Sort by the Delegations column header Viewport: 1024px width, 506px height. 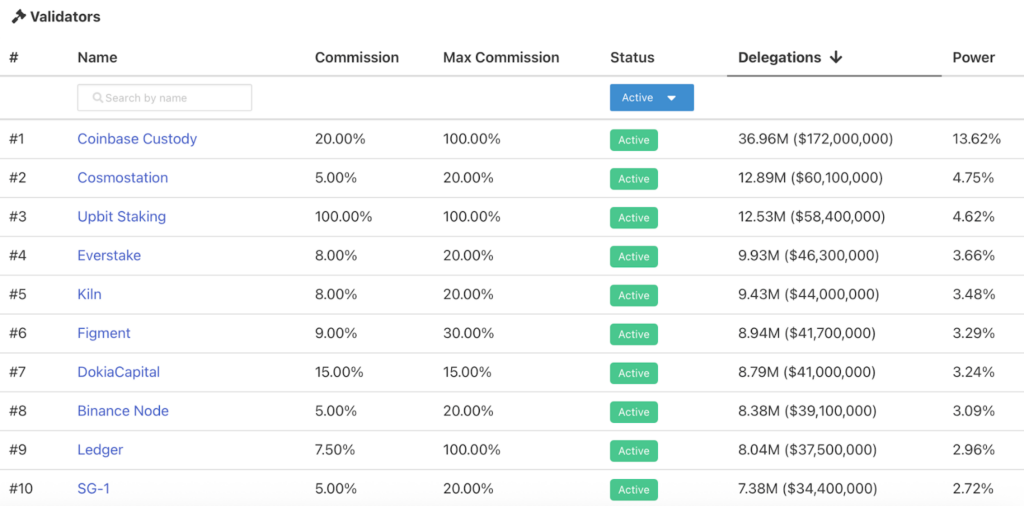[x=779, y=57]
